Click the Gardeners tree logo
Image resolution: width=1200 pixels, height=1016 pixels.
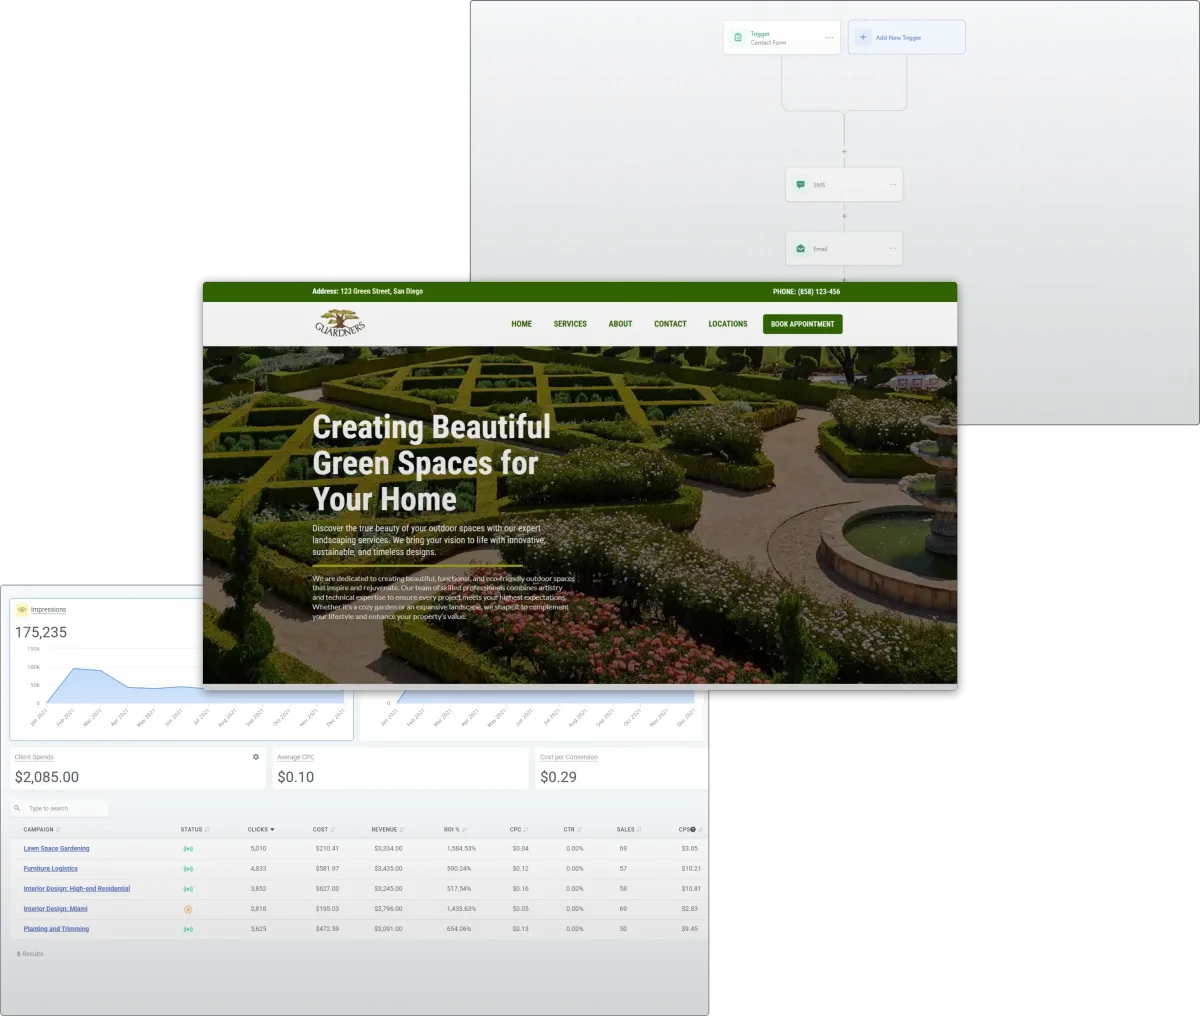click(x=339, y=322)
